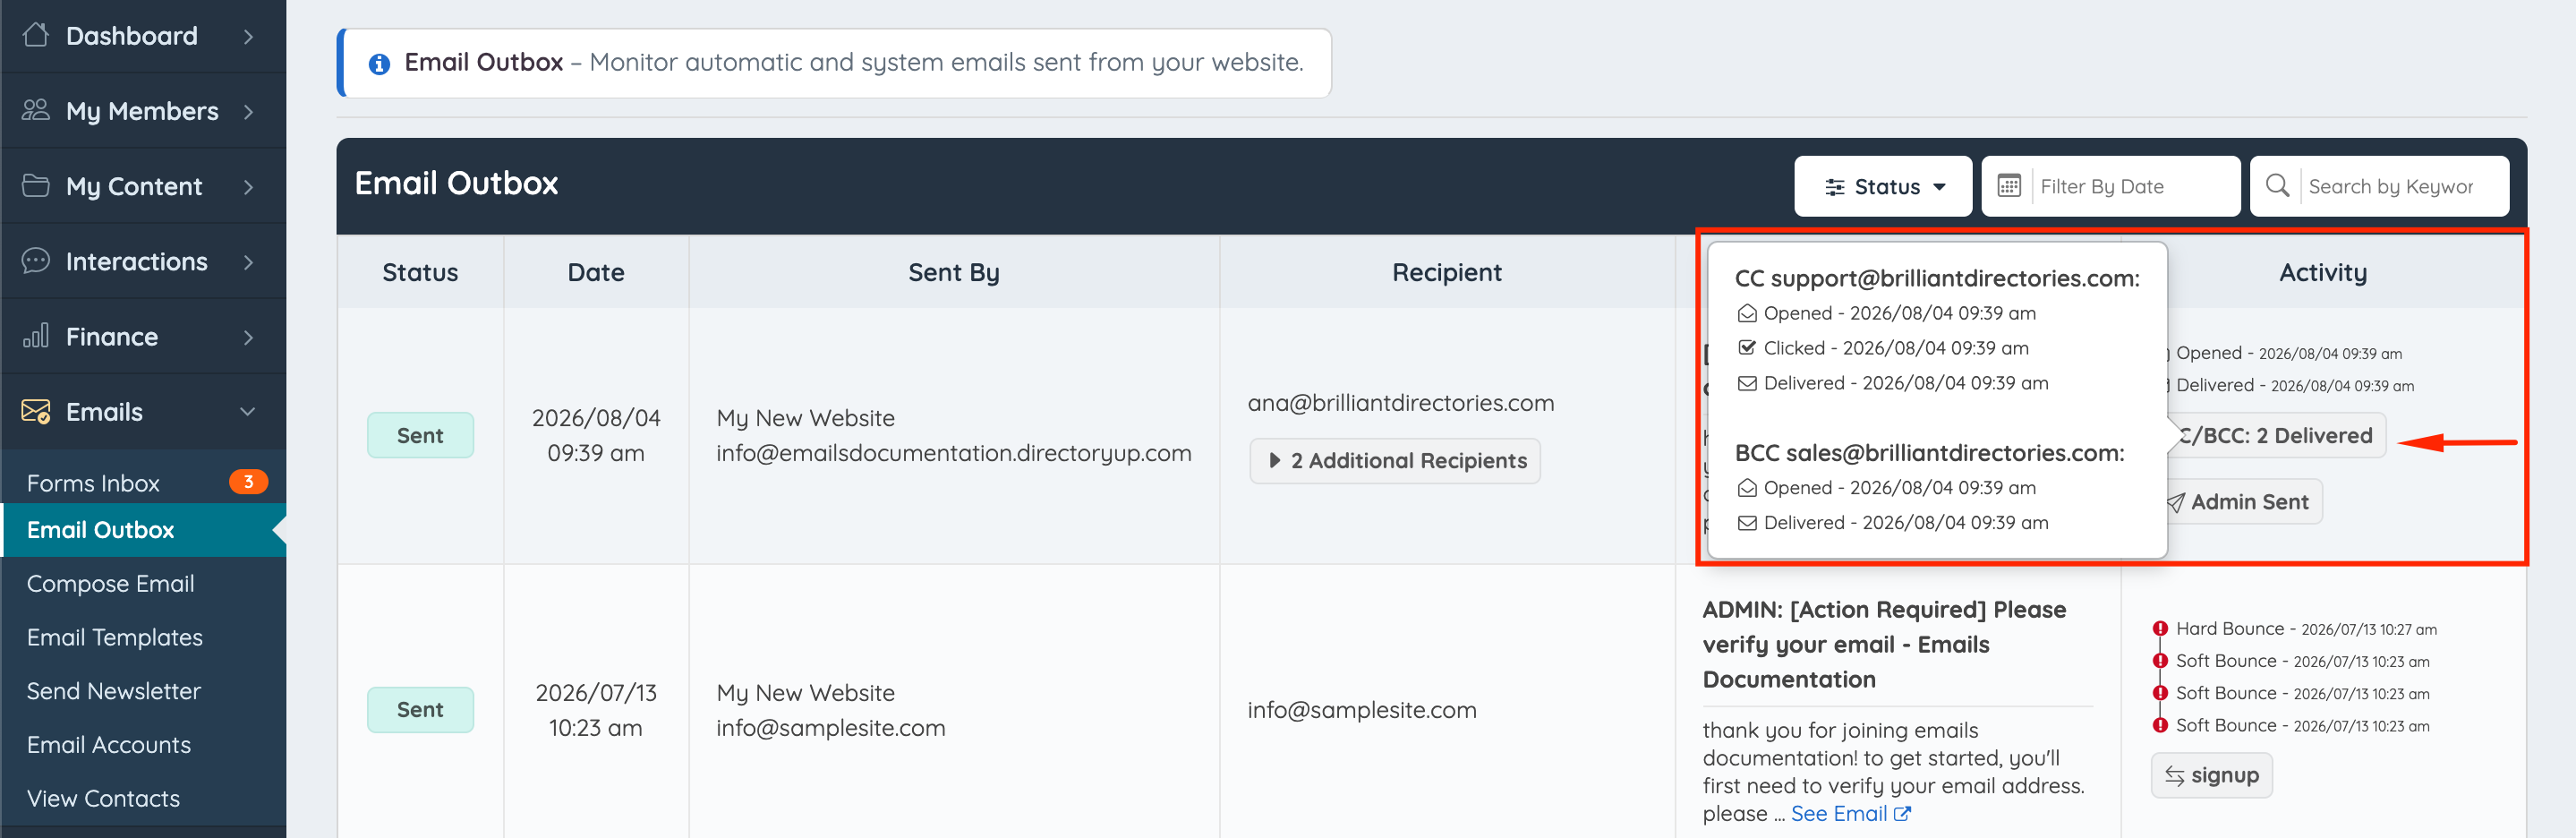Collapse the Emails menu chevron
Viewport: 2576px width, 838px height.
coord(248,412)
